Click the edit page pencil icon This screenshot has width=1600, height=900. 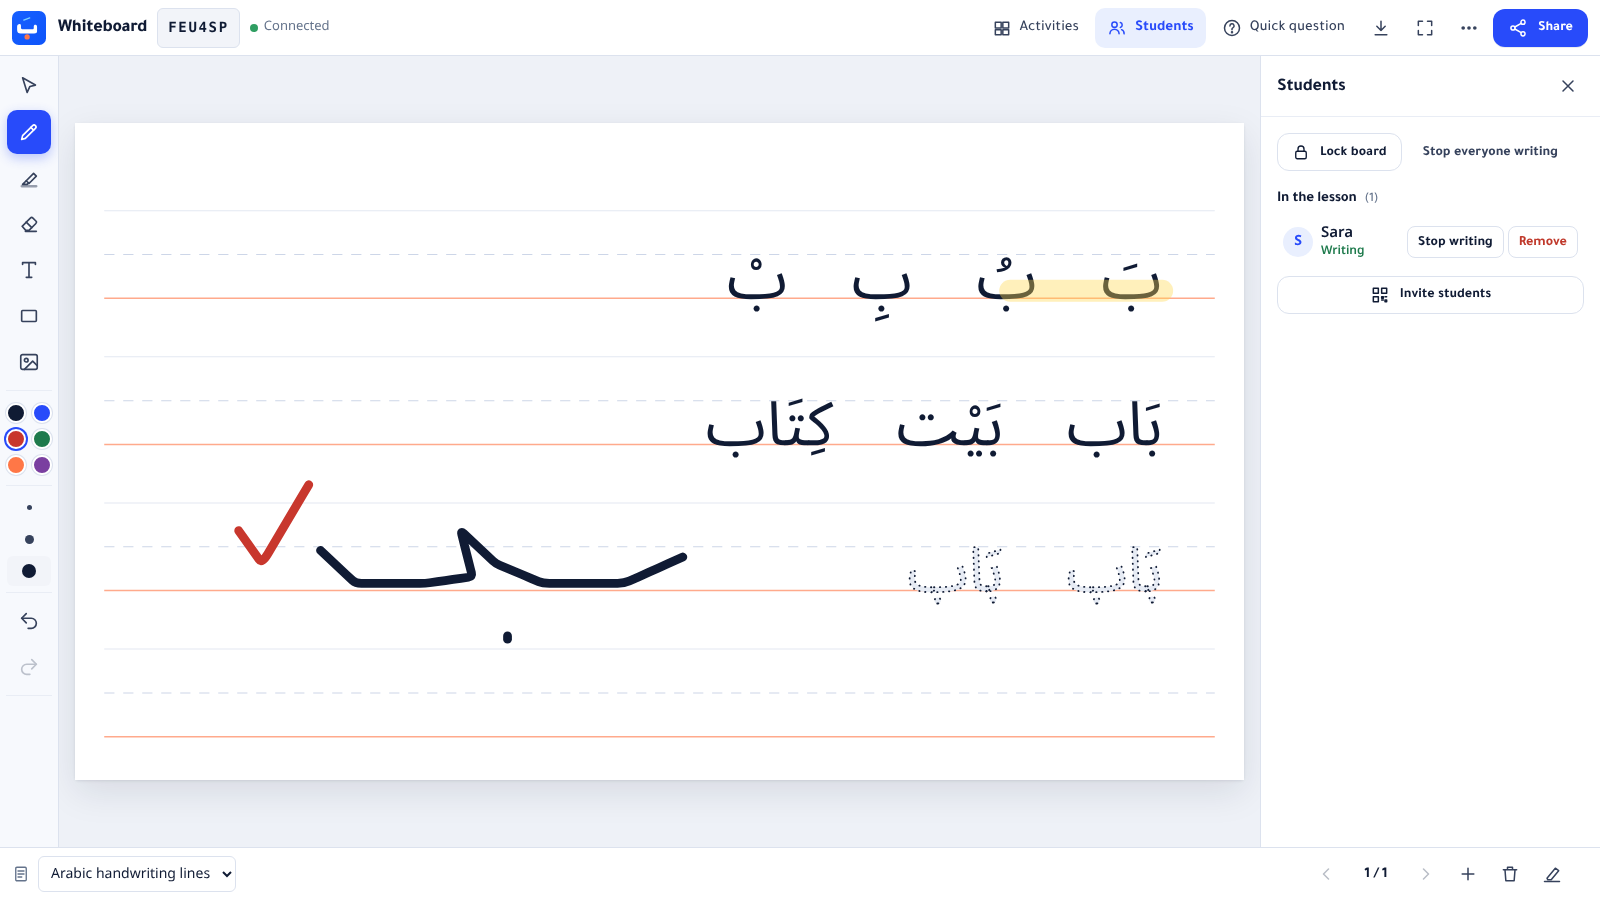[x=1552, y=874]
